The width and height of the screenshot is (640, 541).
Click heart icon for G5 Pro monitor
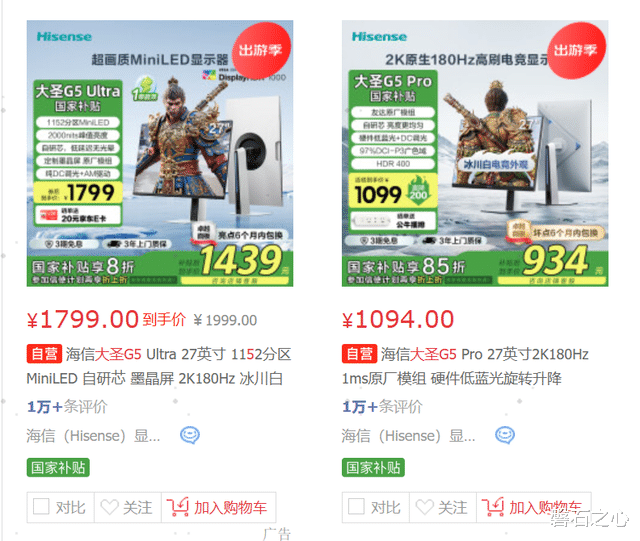click(424, 507)
